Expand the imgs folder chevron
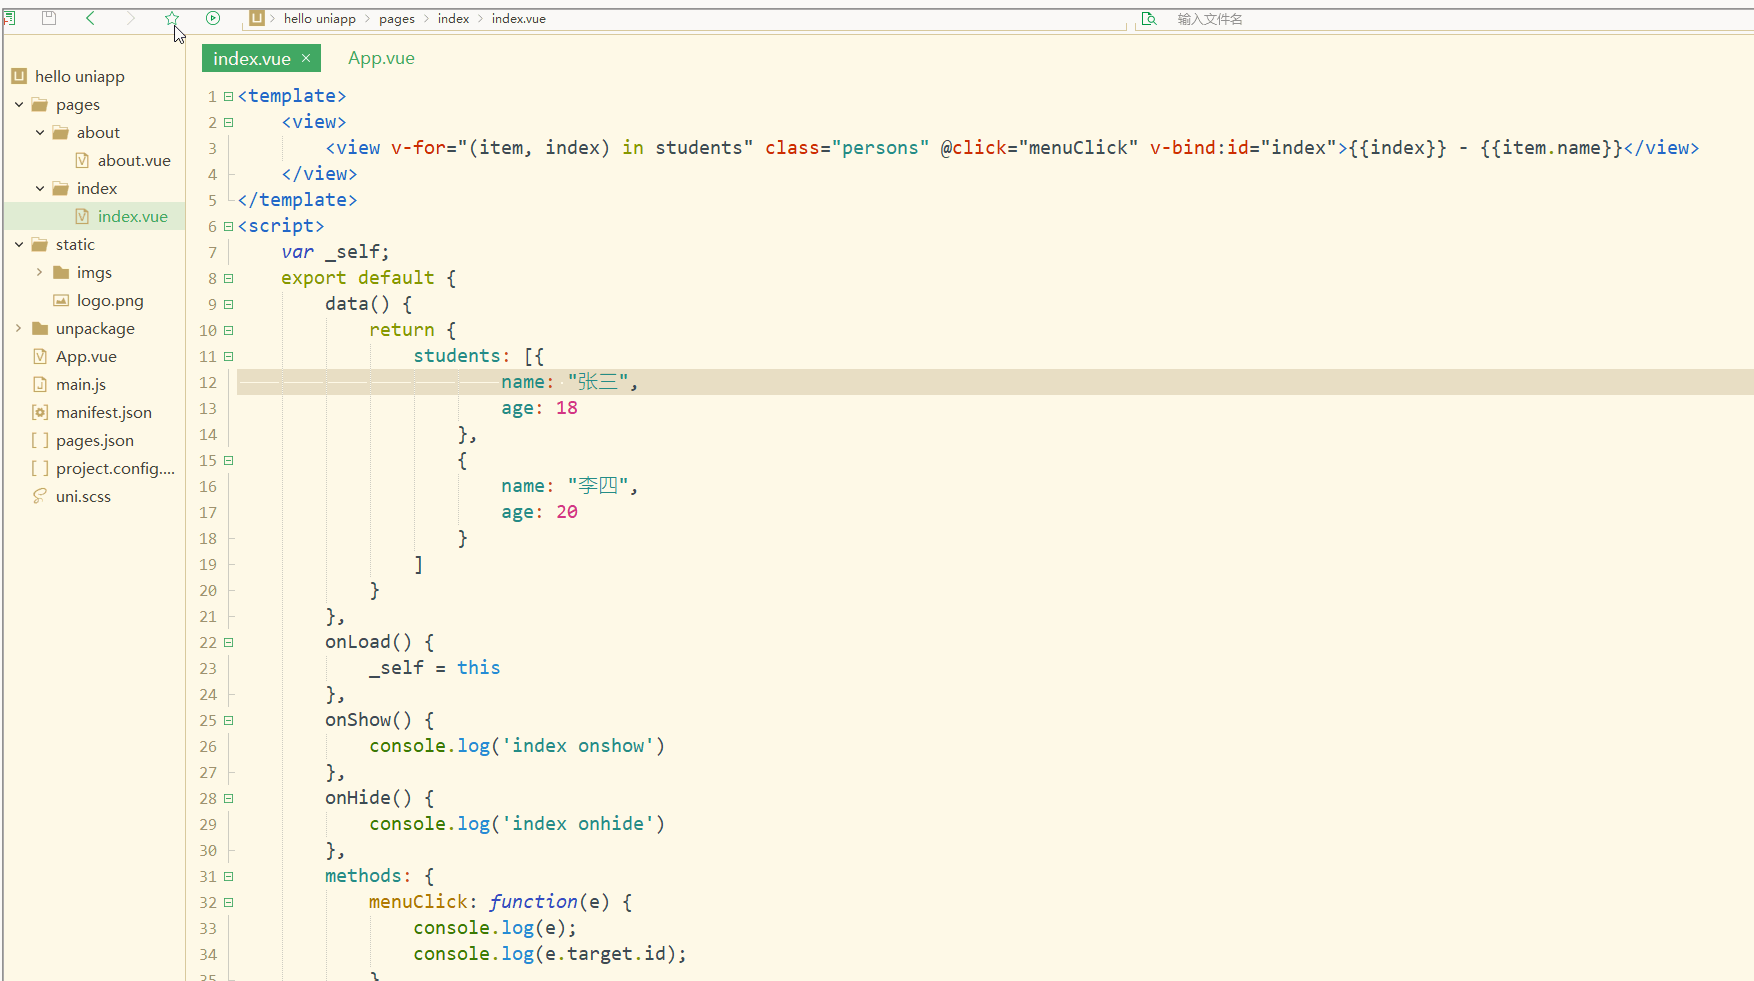This screenshot has width=1754, height=981. [40, 272]
